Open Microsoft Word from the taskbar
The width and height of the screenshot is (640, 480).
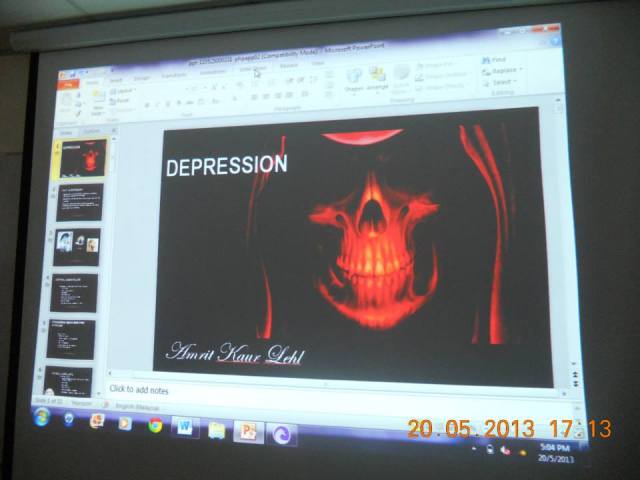coord(184,427)
